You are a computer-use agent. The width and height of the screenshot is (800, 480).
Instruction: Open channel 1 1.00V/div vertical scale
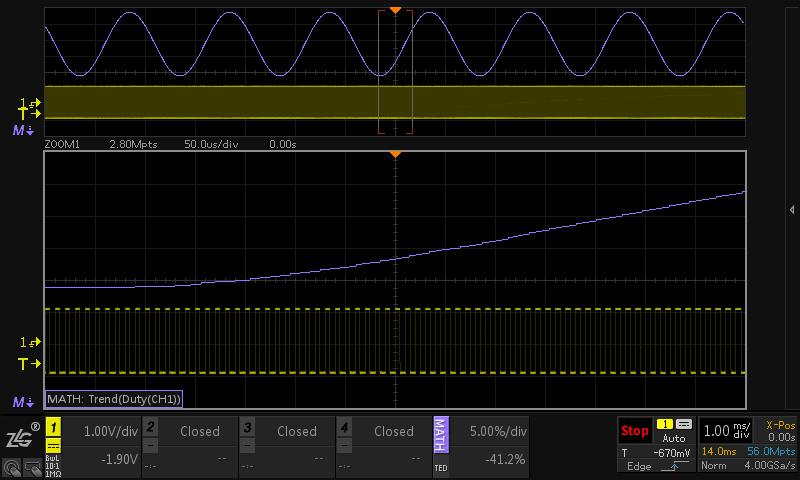[x=111, y=432]
